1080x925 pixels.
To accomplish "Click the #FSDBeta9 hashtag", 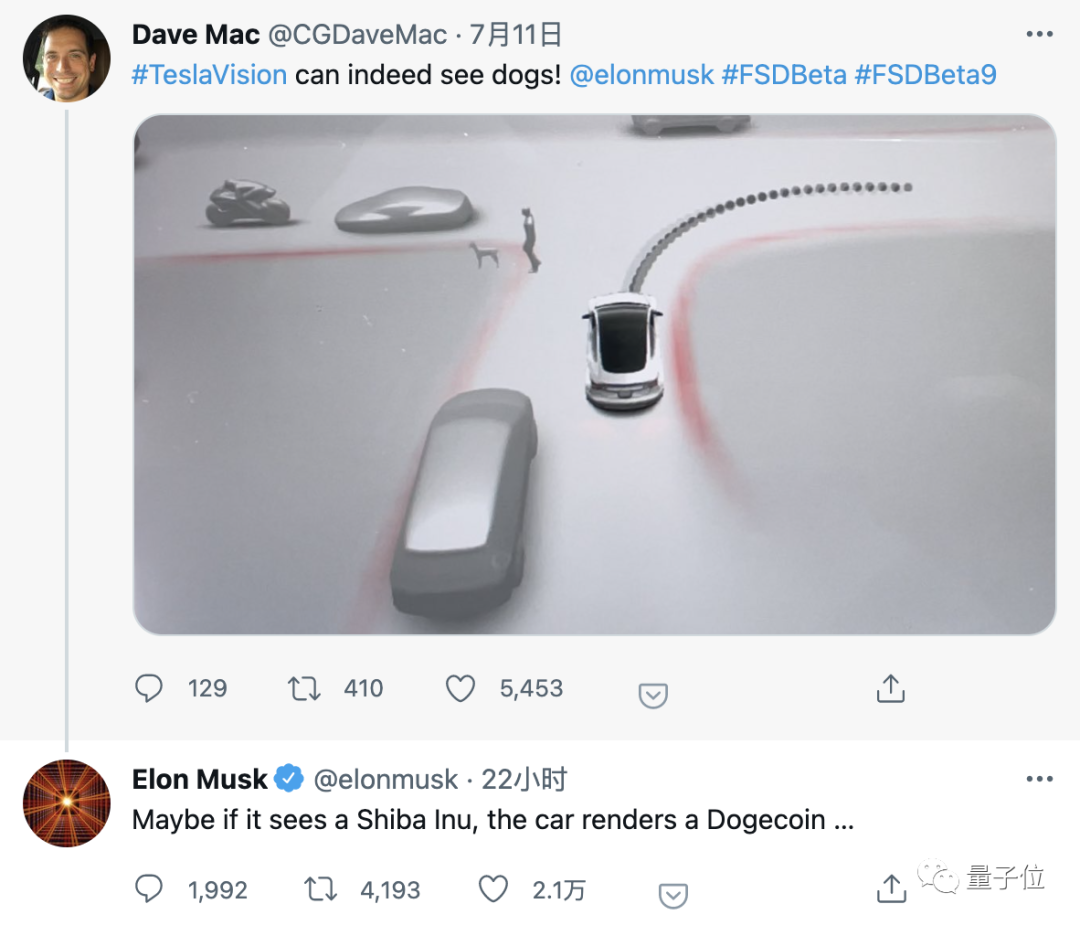I will pos(925,74).
